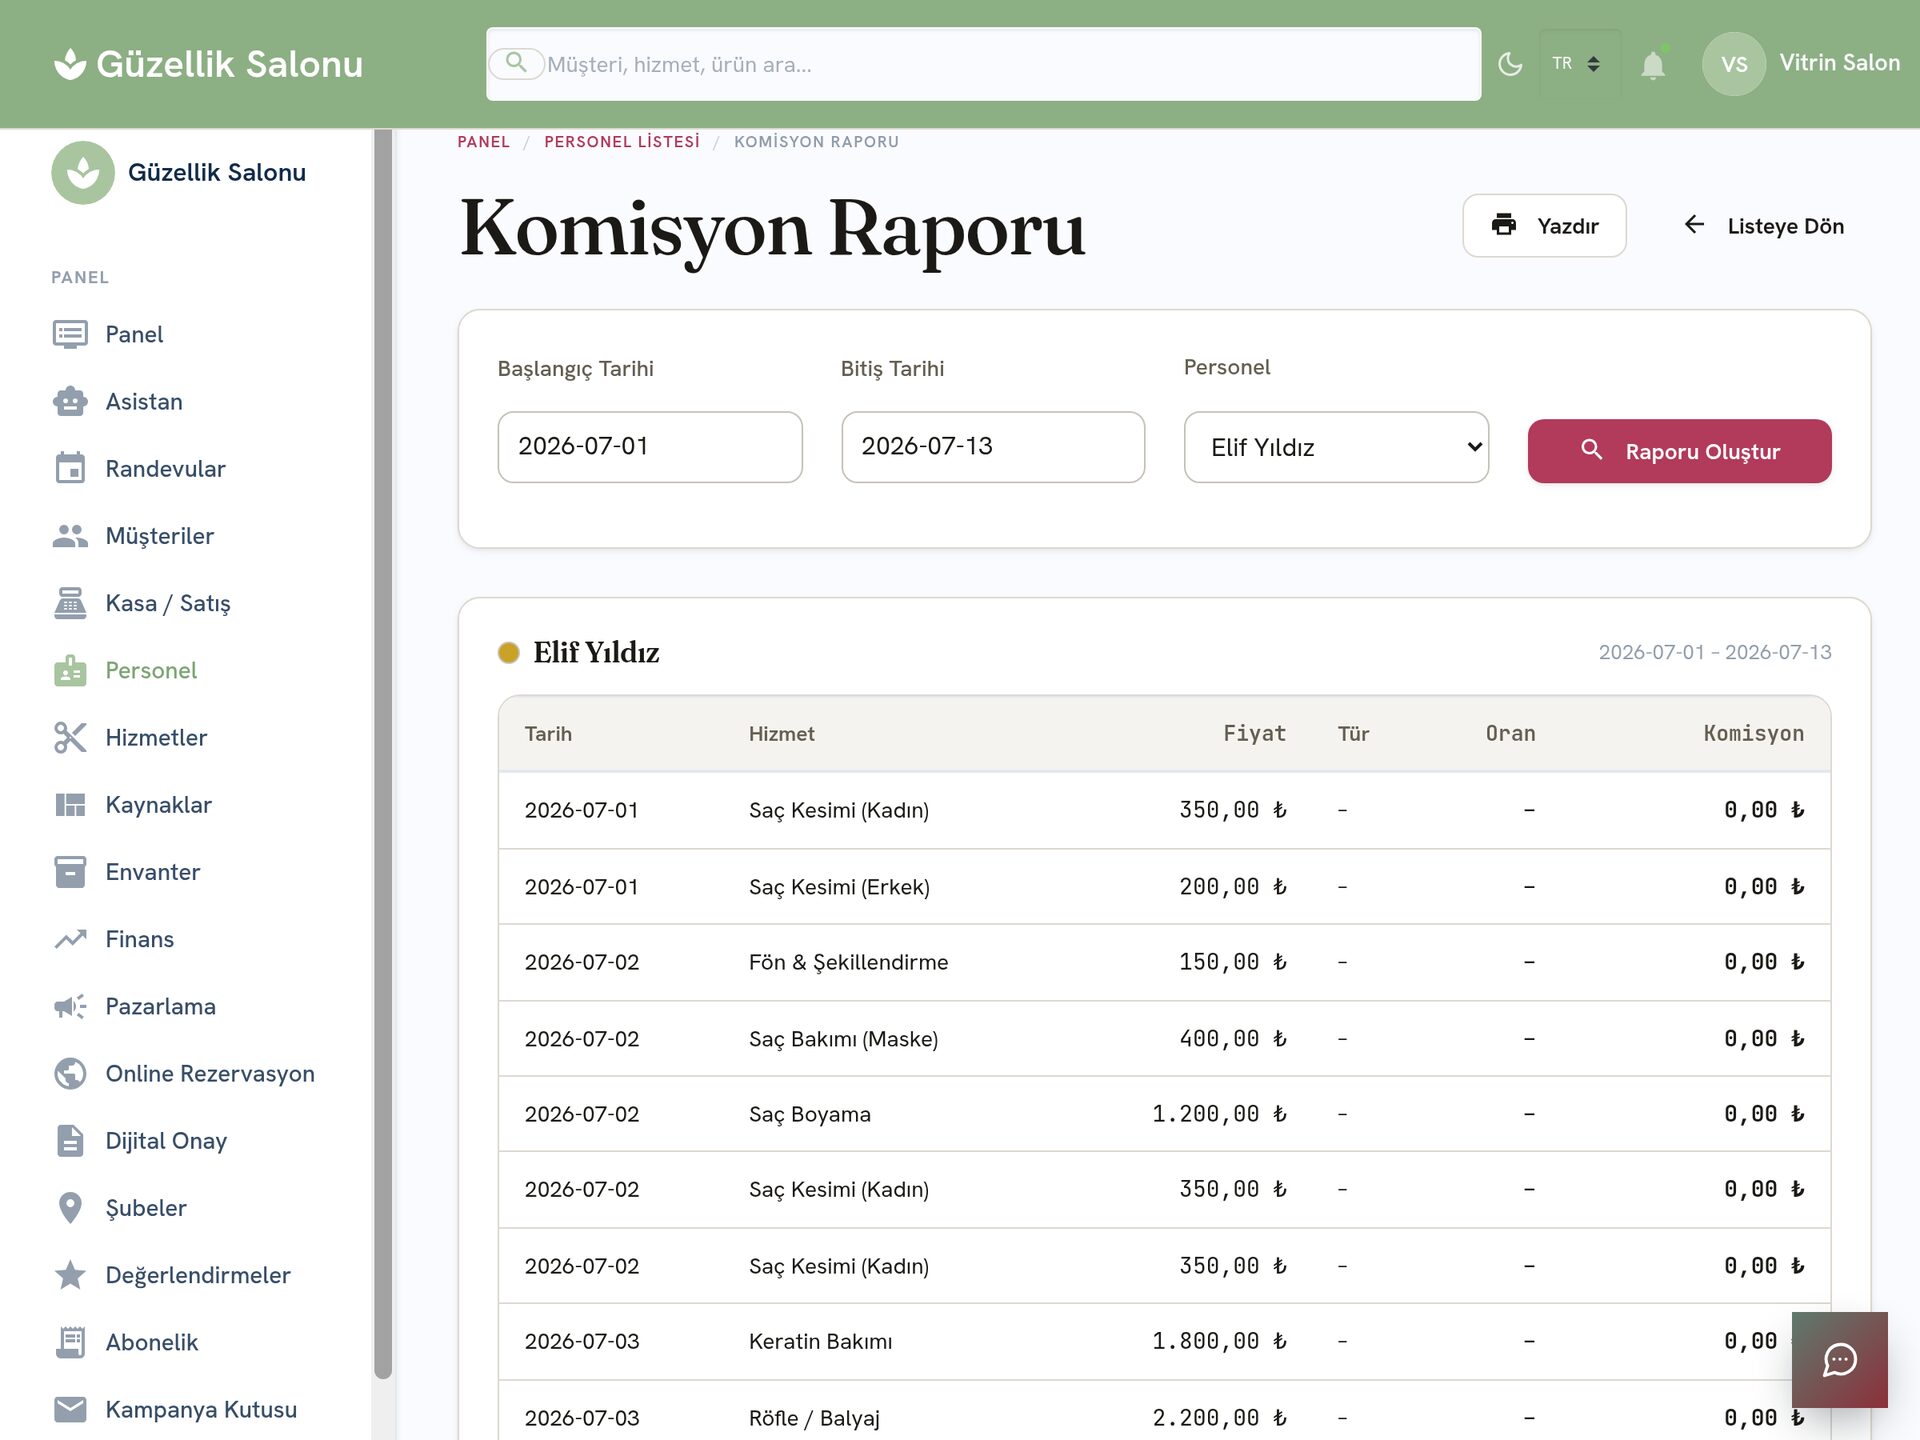Follow the PANEL breadcrumb link

click(x=483, y=142)
